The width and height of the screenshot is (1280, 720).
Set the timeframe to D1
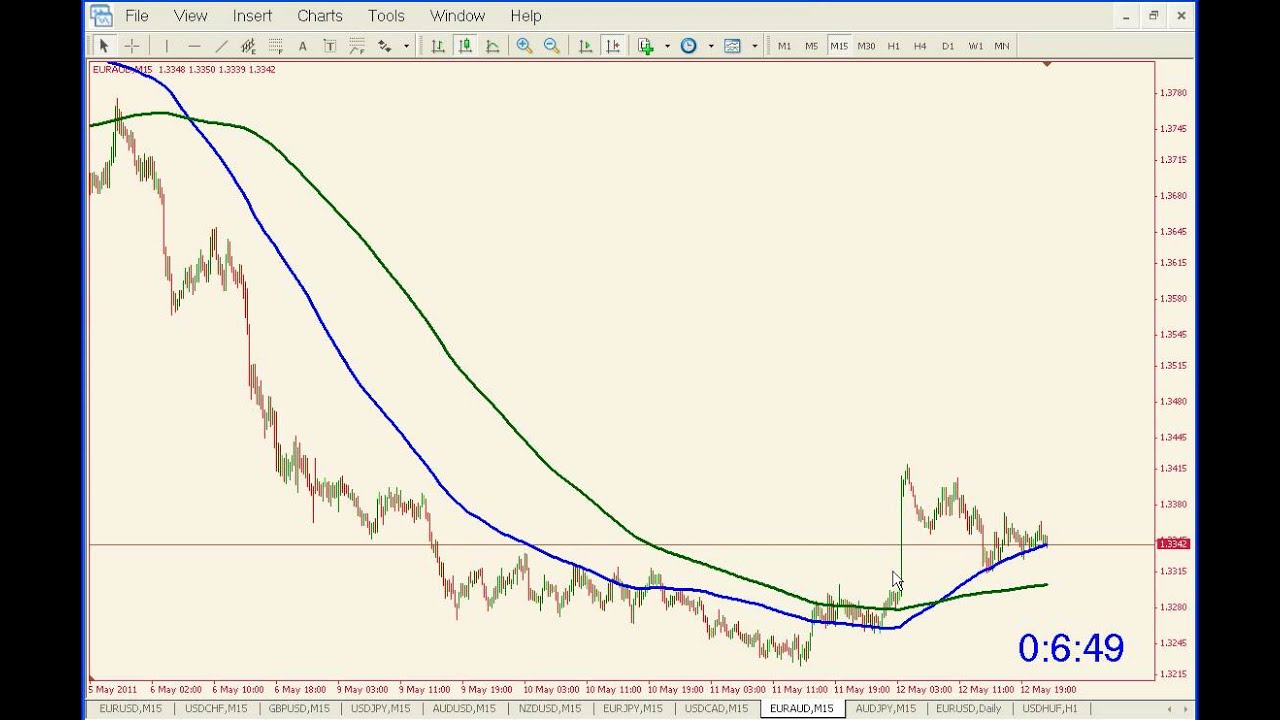point(947,46)
